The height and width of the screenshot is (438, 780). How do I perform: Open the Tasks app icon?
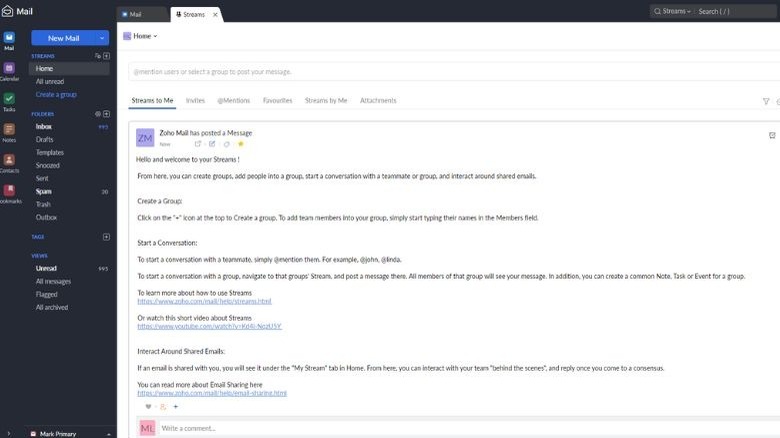[x=9, y=99]
